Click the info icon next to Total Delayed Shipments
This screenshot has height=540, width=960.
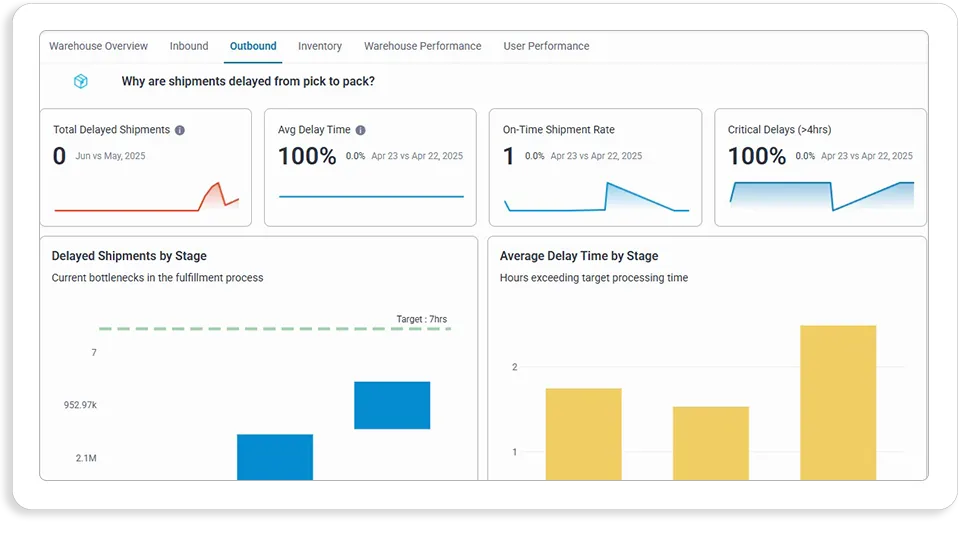[x=179, y=130]
